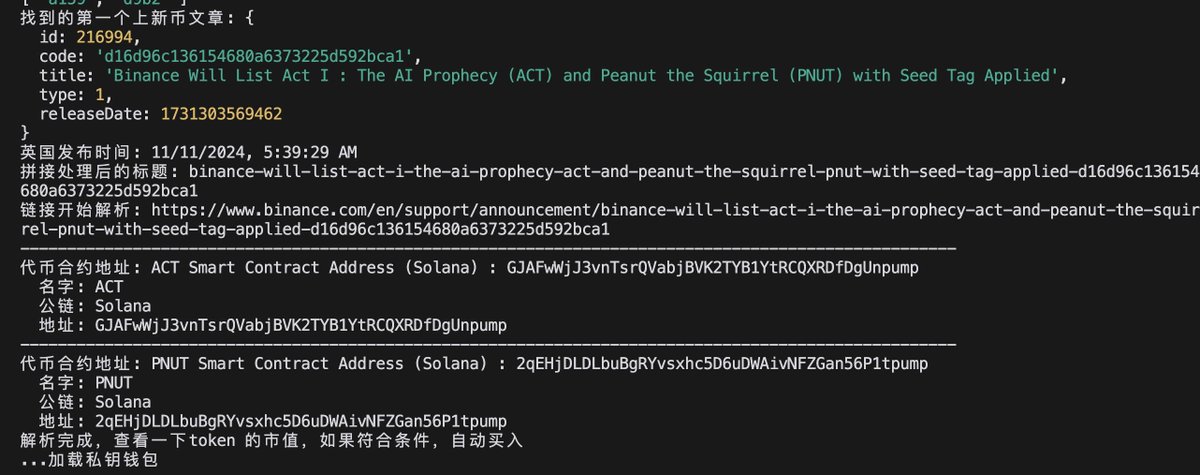Select the code hash string value
The width and height of the screenshot is (1200, 475).
click(x=253, y=56)
